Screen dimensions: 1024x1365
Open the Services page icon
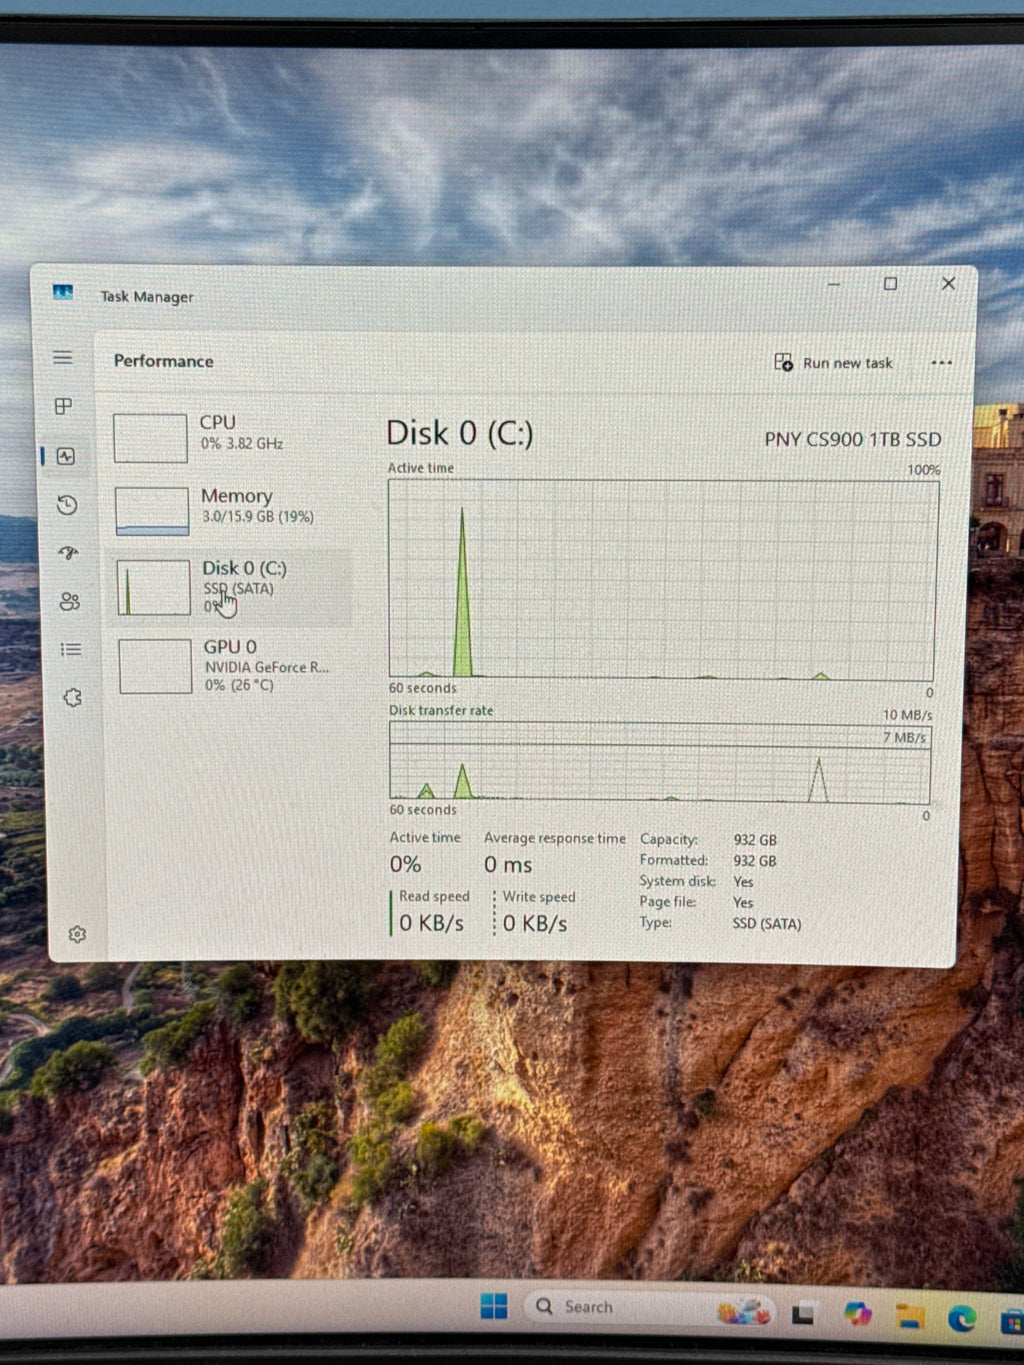point(72,697)
